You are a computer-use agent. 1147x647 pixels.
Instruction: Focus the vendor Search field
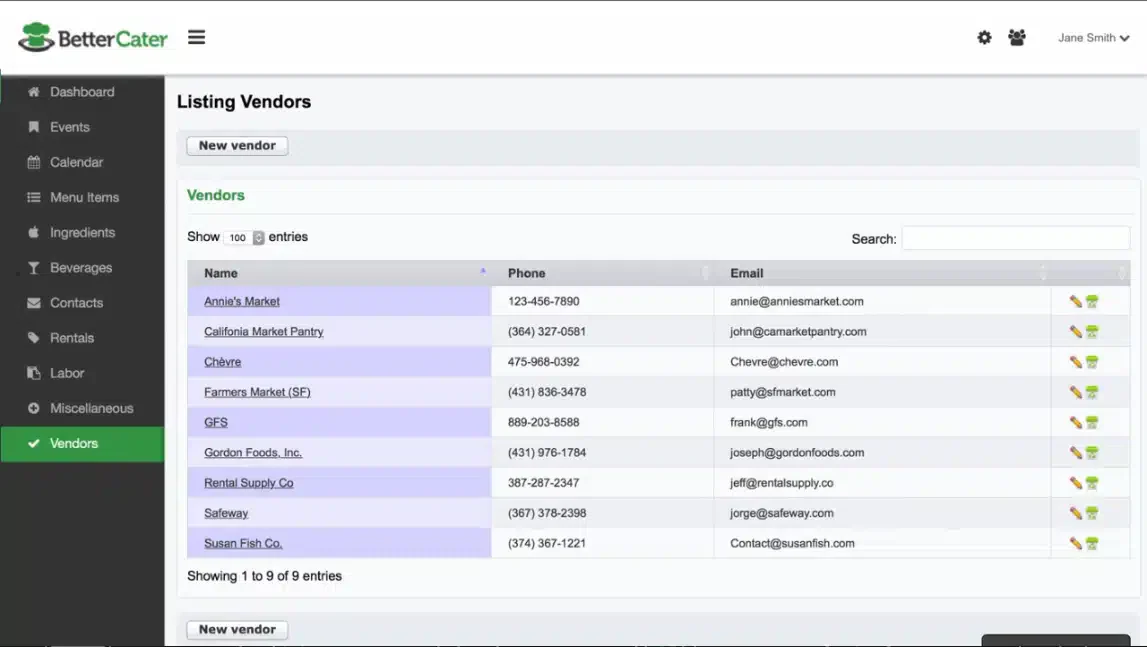tap(1015, 239)
